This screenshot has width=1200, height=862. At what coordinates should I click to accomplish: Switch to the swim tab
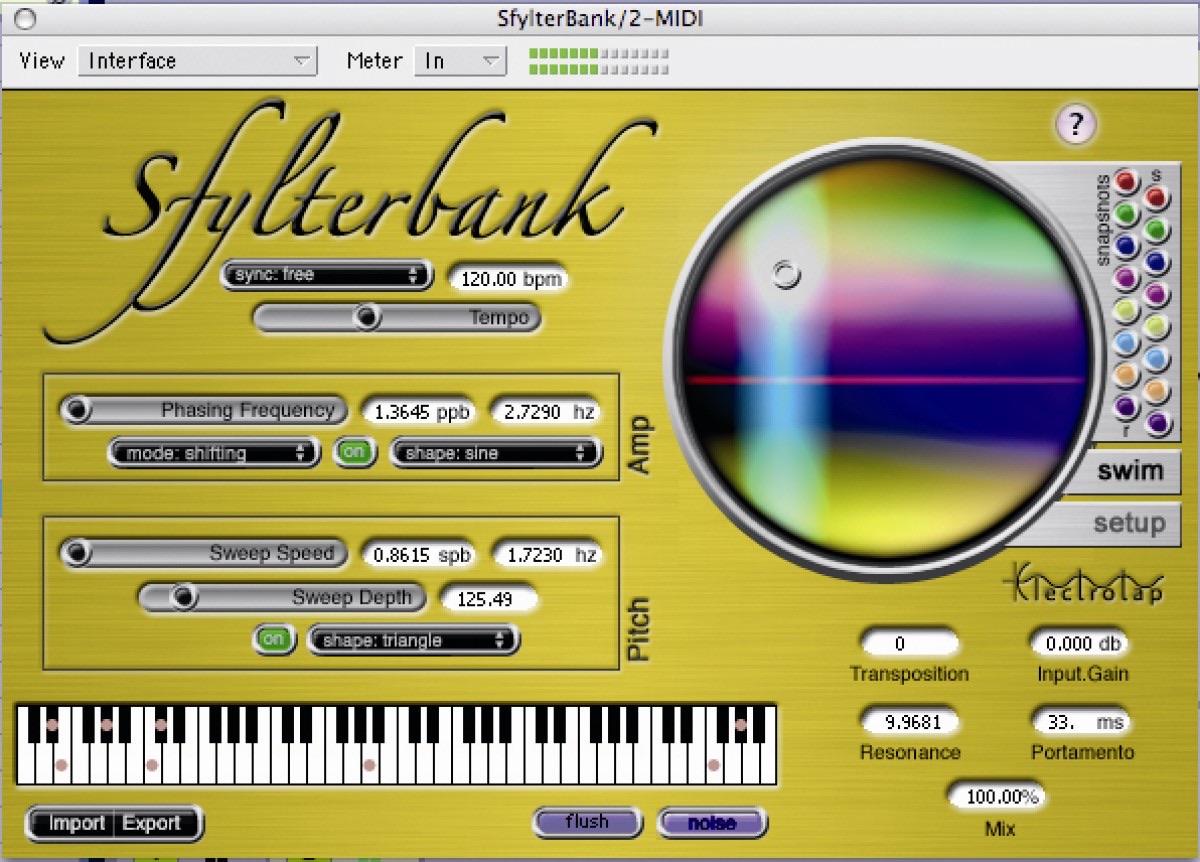pyautogui.click(x=1129, y=471)
